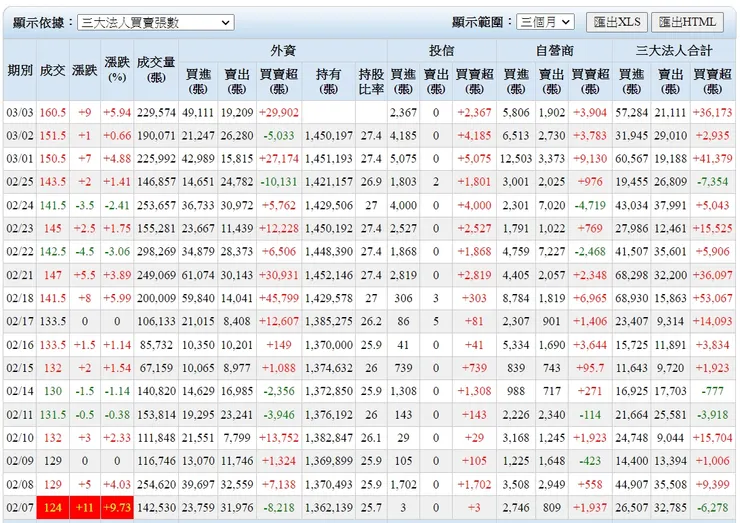The image size is (740, 523).
Task: Click the +15,704 total net buy cell
Action: pyautogui.click(x=712, y=438)
